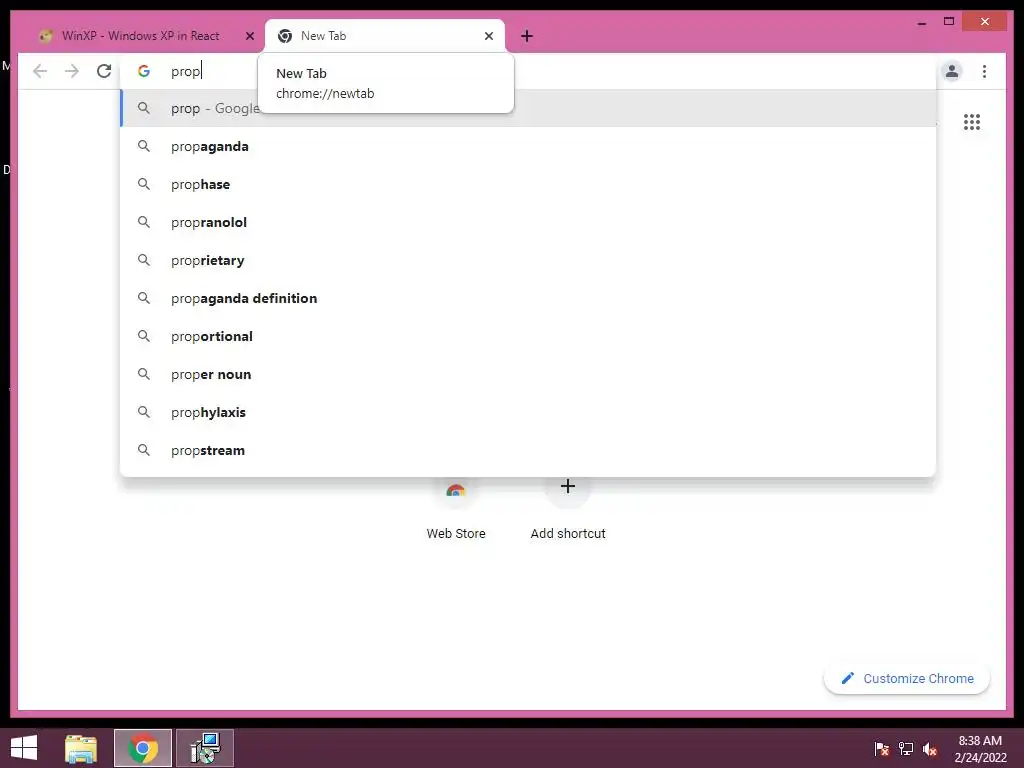Close the New Tab tab
Viewport: 1024px width, 768px height.
coord(488,36)
